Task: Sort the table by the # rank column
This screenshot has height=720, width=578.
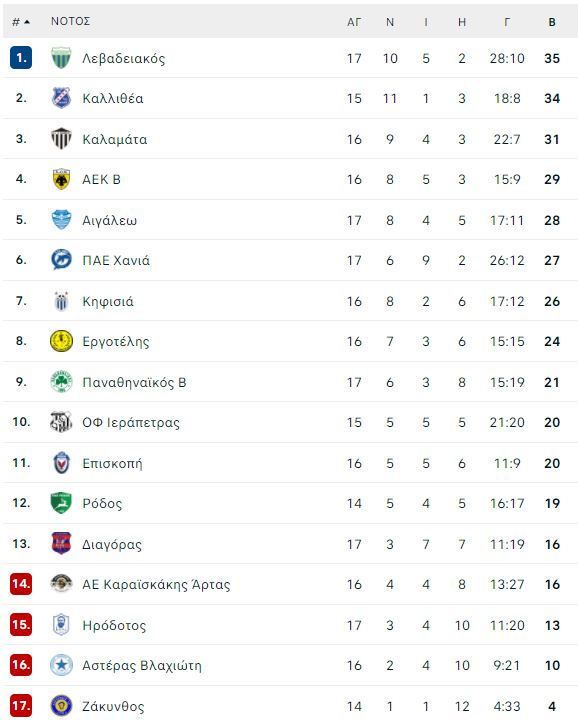Action: tap(21, 22)
